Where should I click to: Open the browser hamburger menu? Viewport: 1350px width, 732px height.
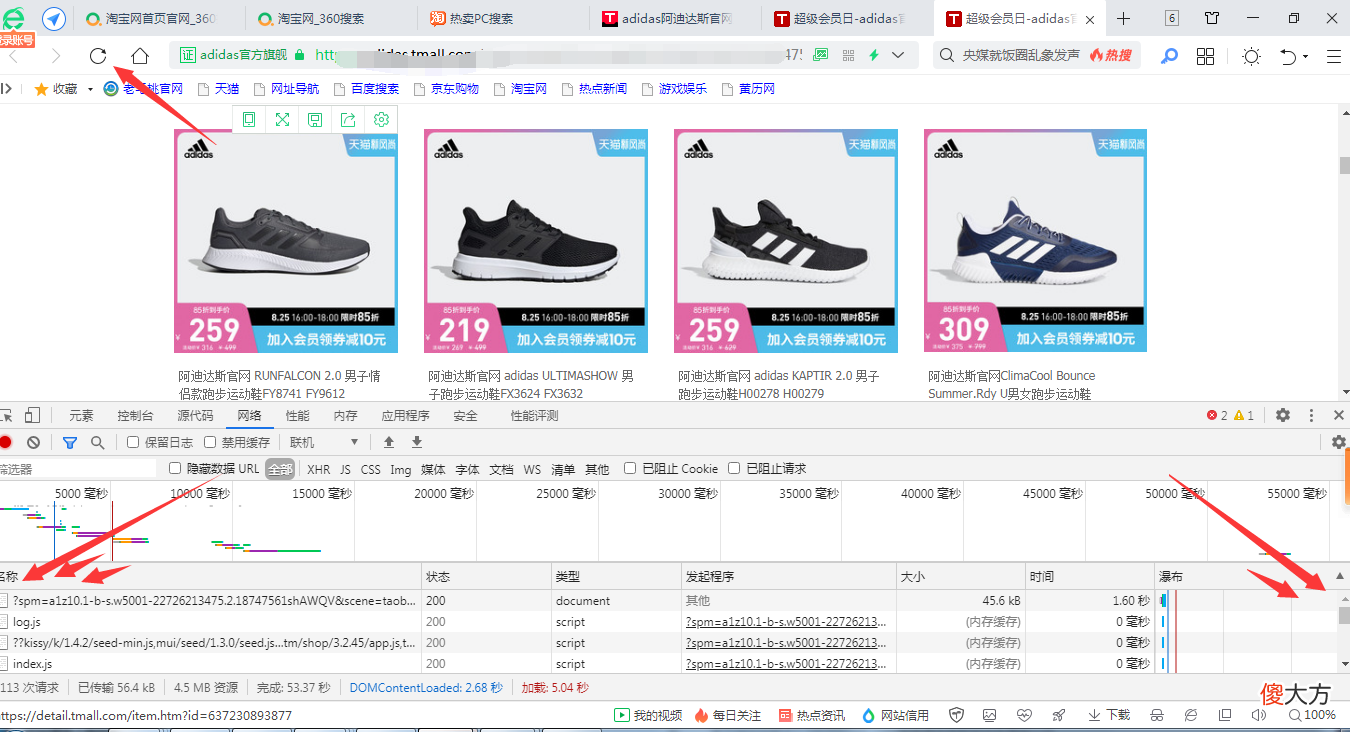click(1334, 56)
